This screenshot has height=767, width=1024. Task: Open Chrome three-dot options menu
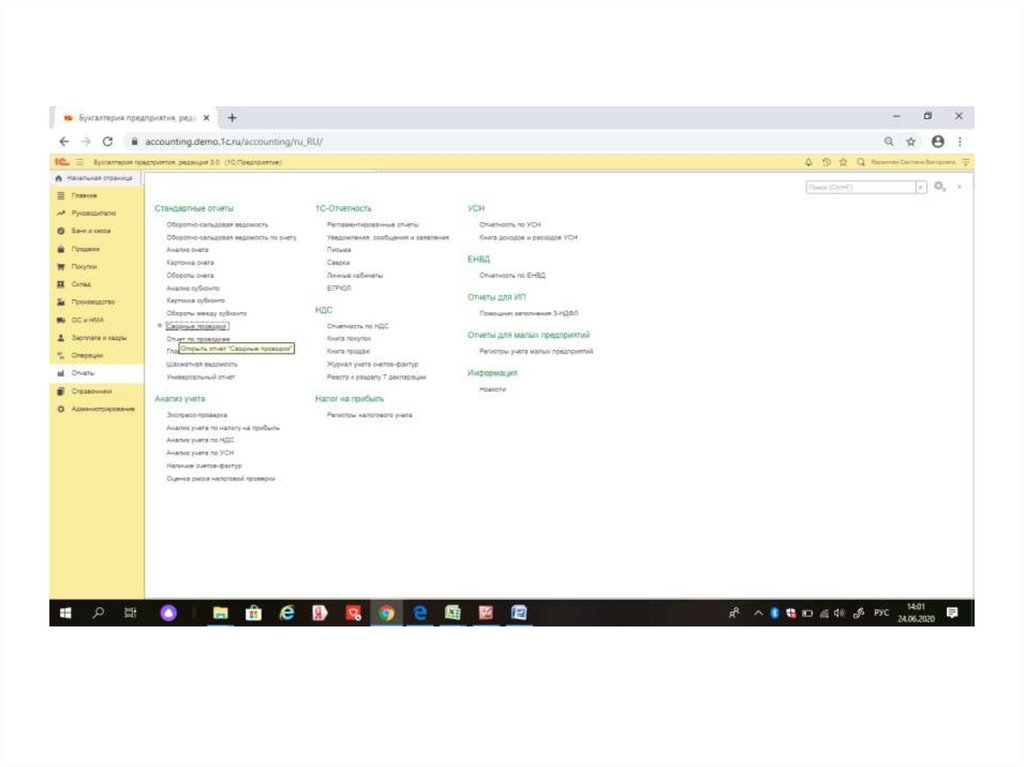(x=960, y=142)
